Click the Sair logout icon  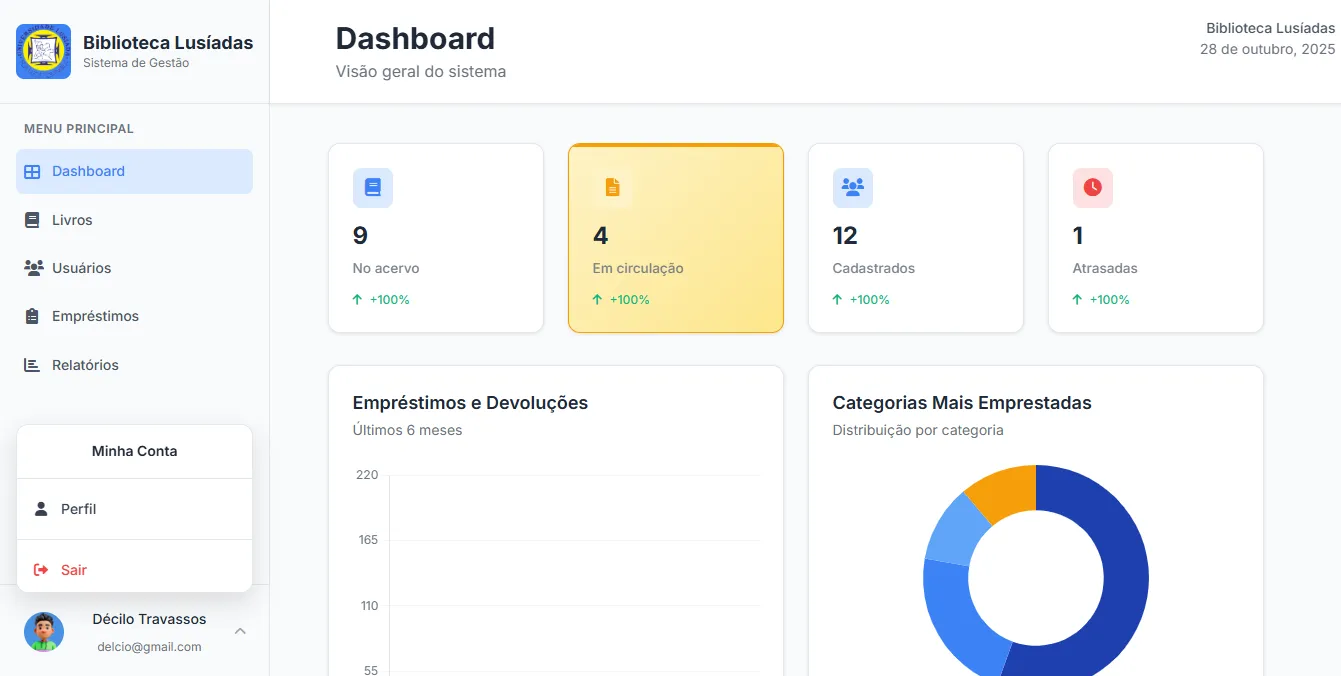(40, 569)
